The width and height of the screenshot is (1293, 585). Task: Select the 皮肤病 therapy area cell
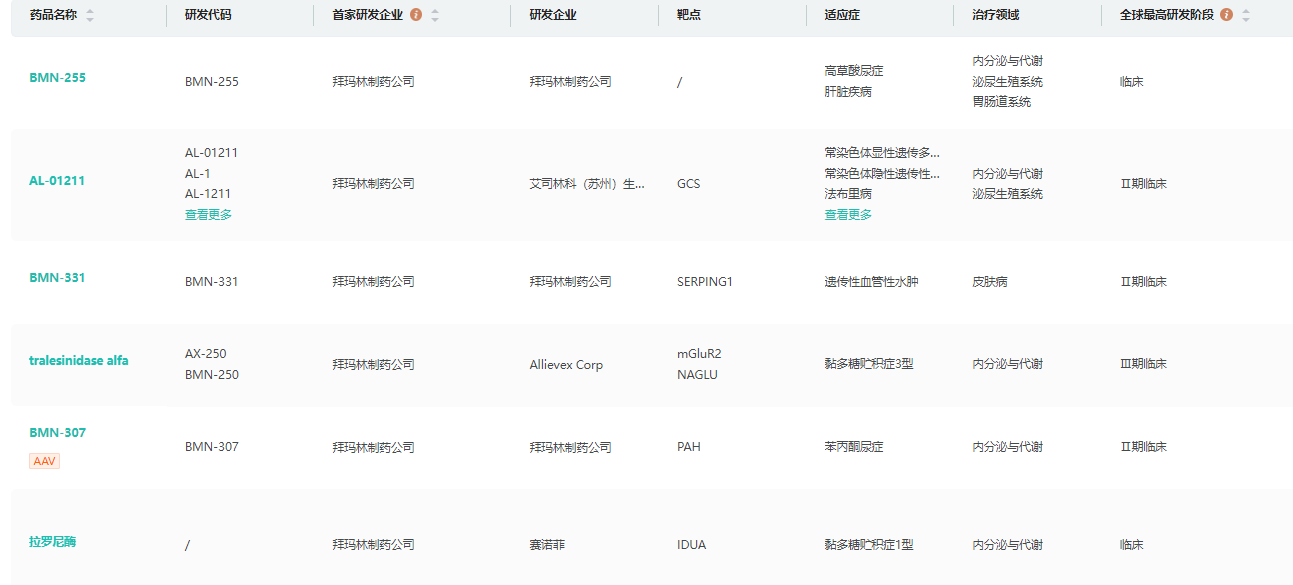(x=990, y=282)
